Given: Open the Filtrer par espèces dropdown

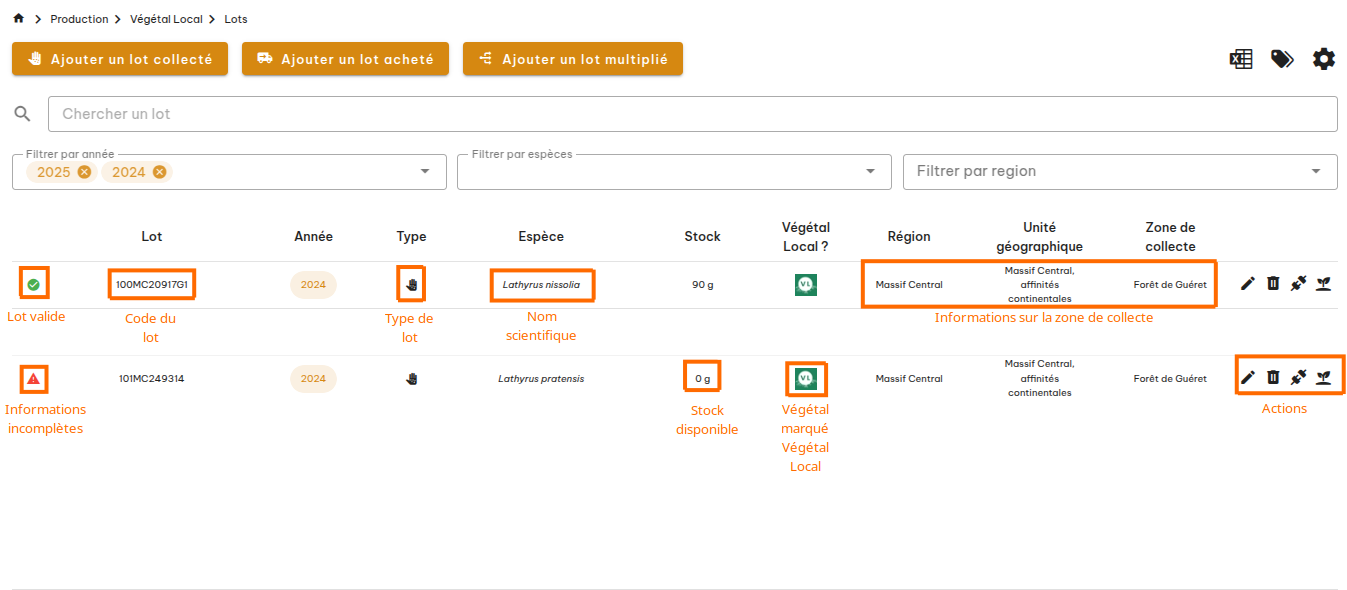Looking at the screenshot, I should pos(870,172).
